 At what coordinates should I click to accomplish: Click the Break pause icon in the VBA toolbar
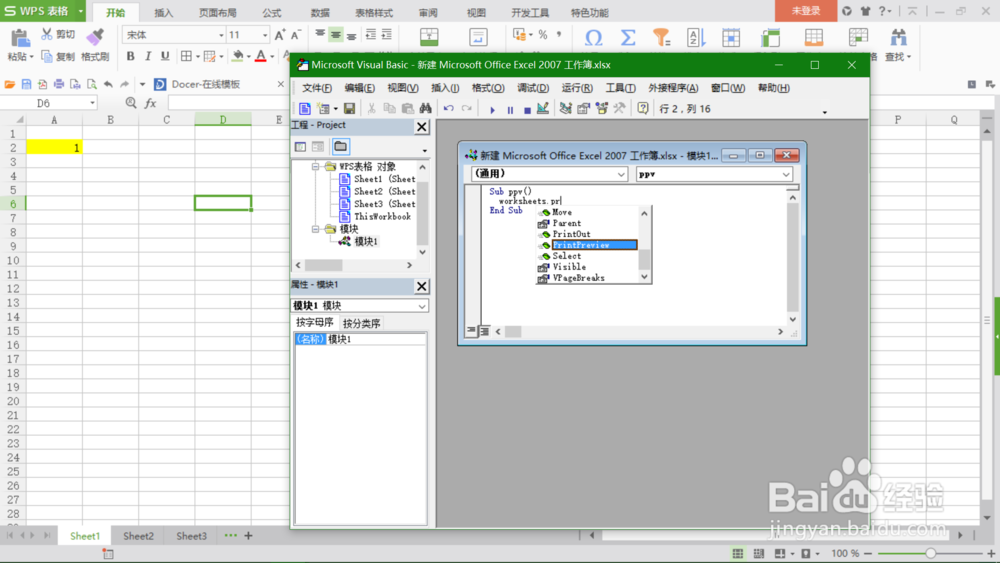510,110
